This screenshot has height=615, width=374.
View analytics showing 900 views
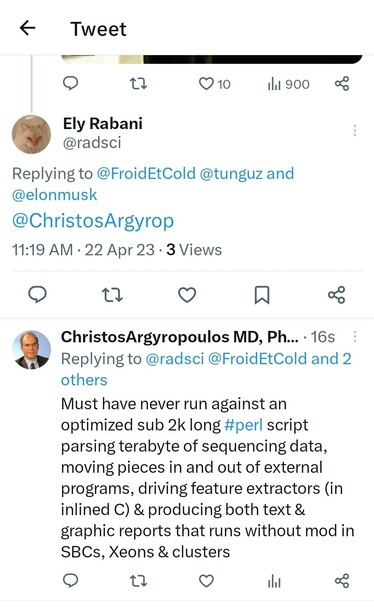point(289,84)
